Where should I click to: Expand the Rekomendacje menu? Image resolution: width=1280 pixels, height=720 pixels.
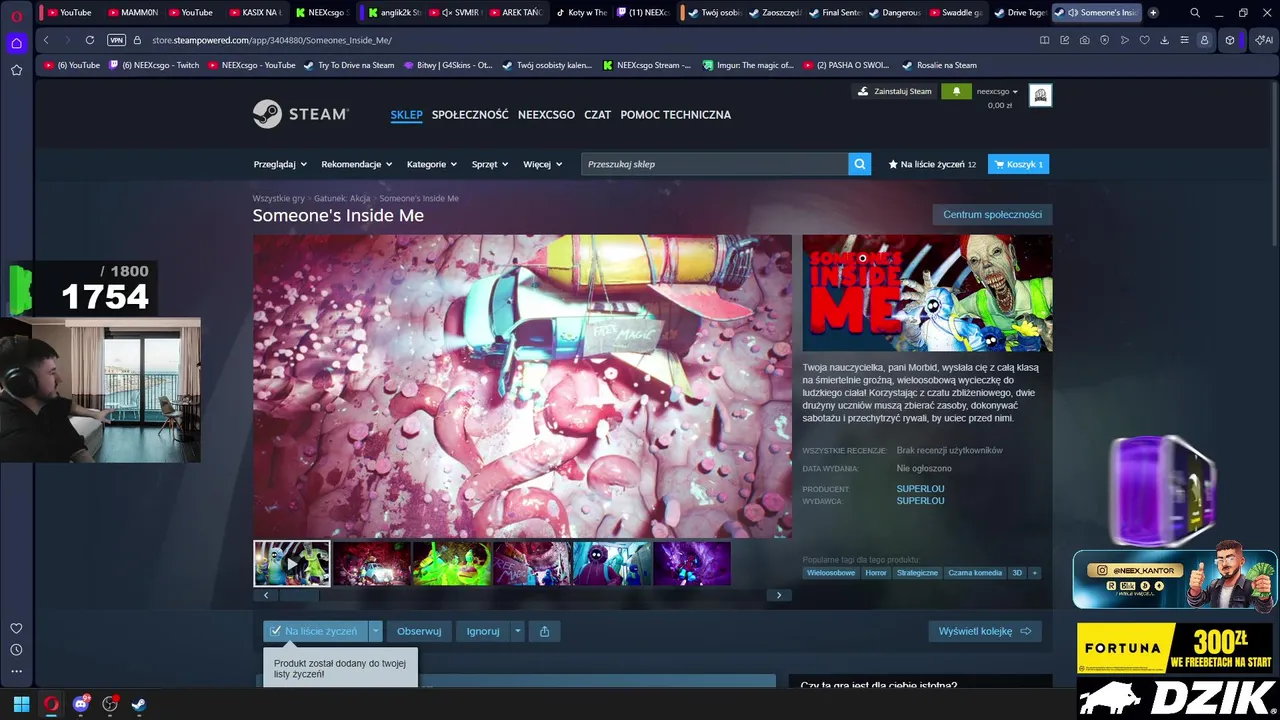pyautogui.click(x=356, y=164)
